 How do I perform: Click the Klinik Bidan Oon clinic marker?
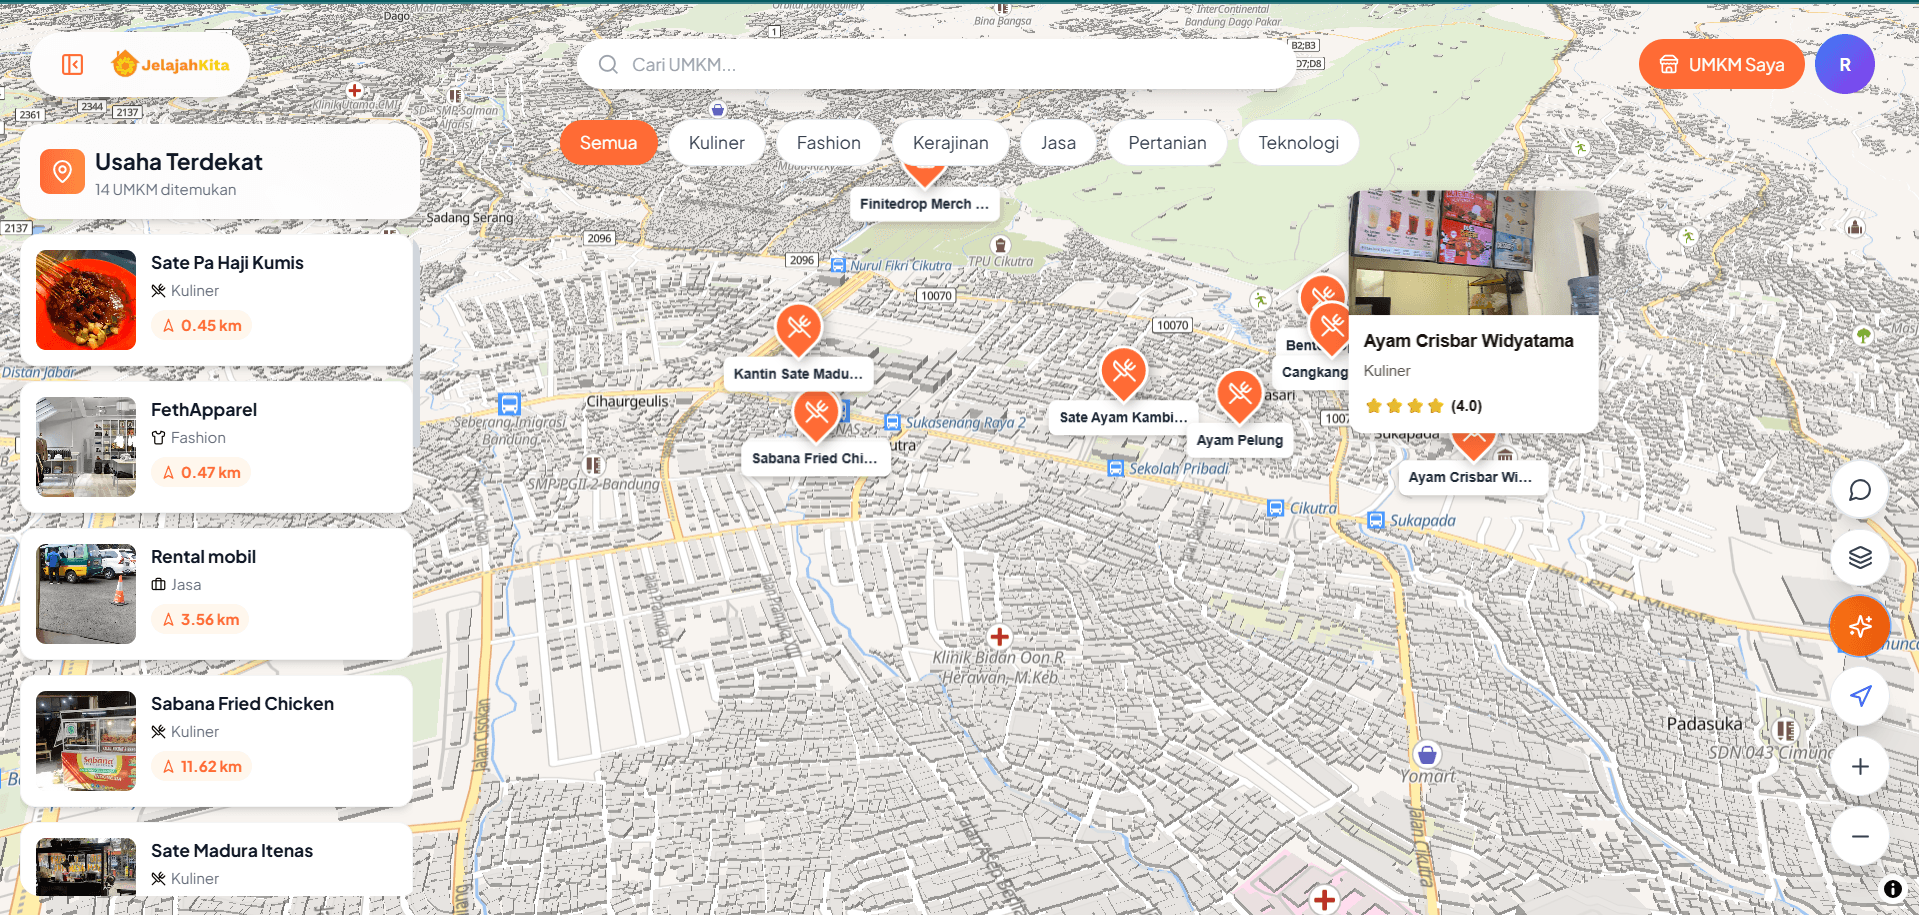pos(999,636)
